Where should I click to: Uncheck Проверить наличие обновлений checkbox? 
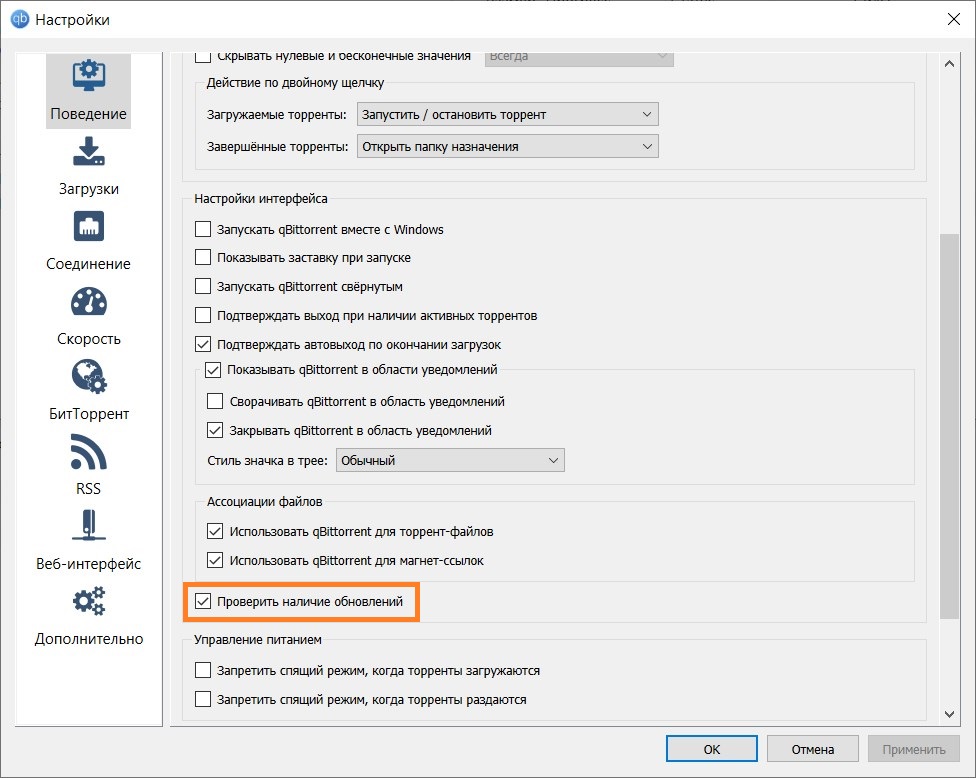tap(203, 602)
